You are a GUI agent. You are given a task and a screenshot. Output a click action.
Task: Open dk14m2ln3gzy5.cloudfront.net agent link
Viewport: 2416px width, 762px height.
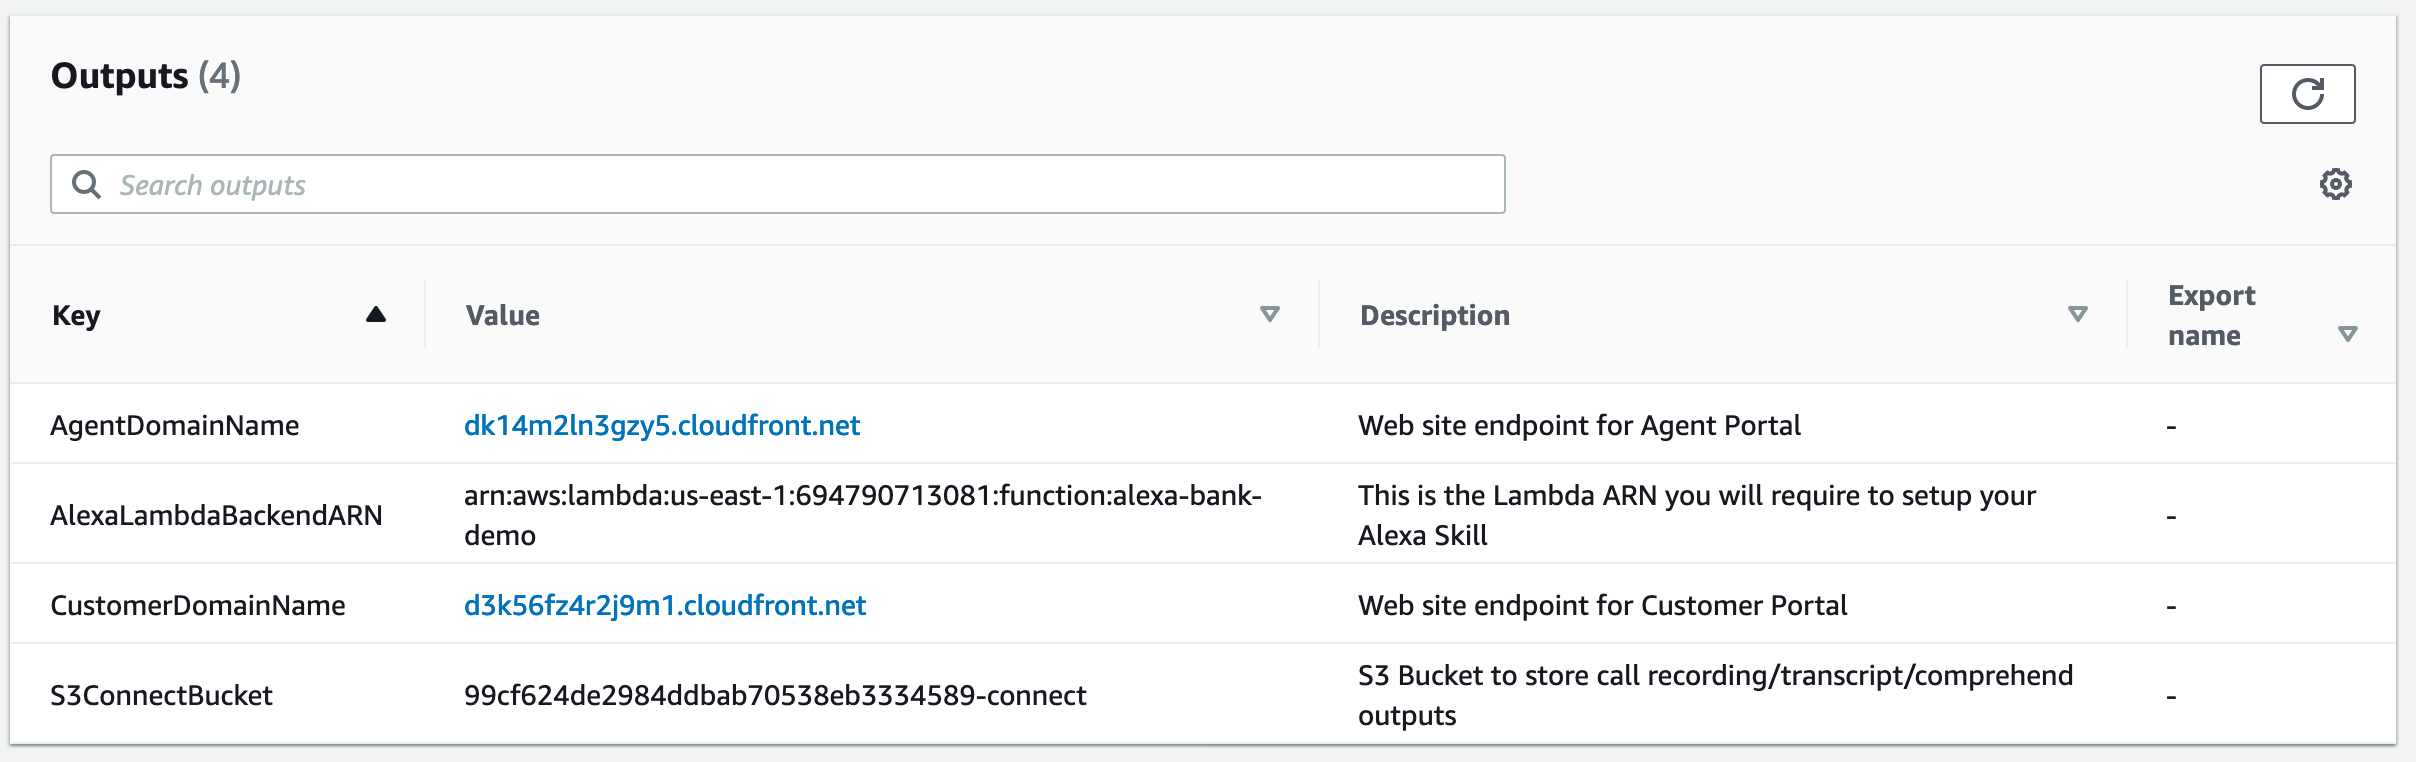pyautogui.click(x=662, y=425)
